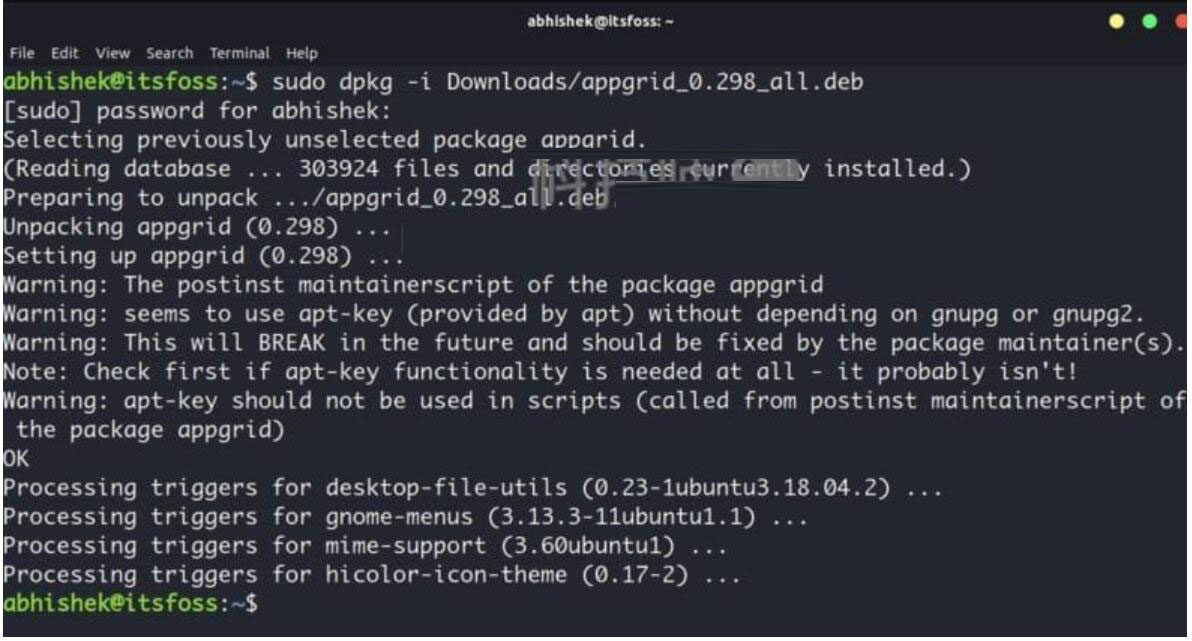The height and width of the screenshot is (641, 1192).
Task: Close terminal with the red button
Action: click(1182, 21)
